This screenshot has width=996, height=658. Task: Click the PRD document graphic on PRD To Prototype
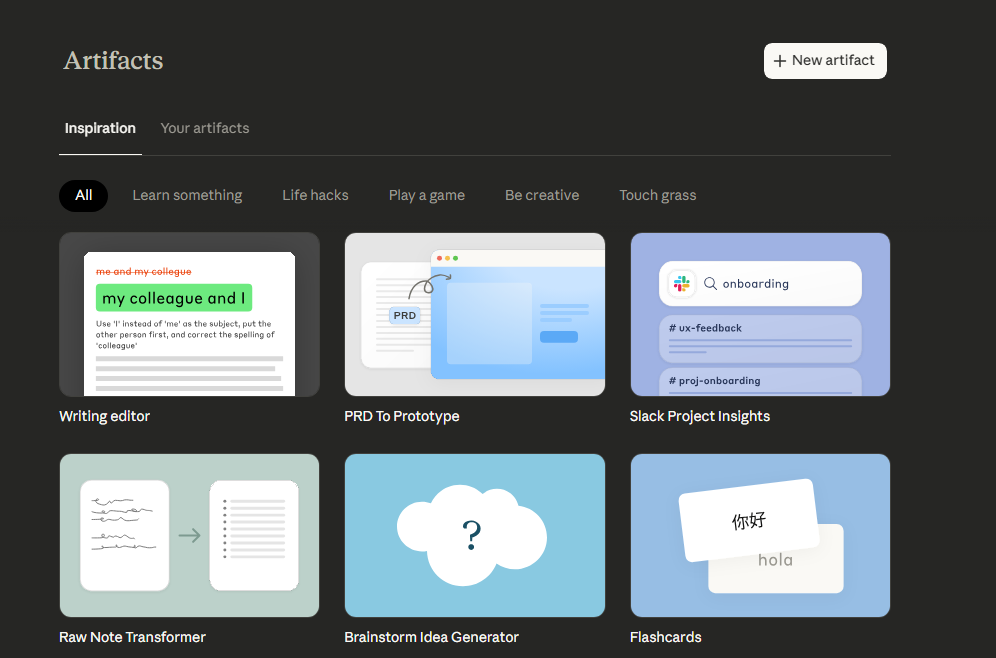(404, 315)
